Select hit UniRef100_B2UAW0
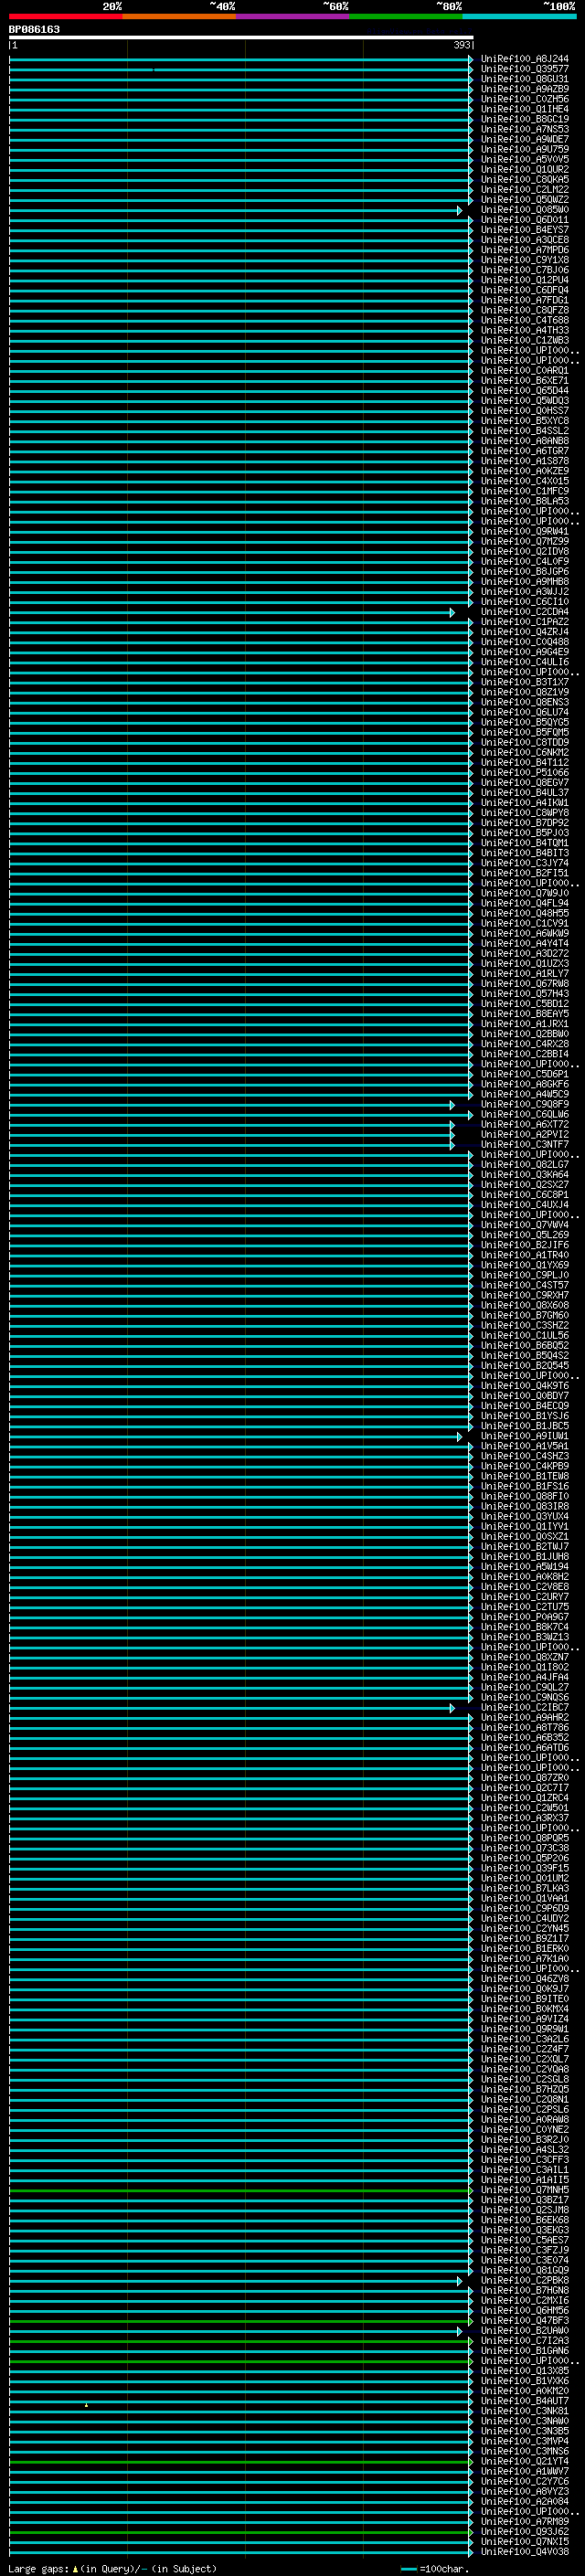 click(525, 2331)
